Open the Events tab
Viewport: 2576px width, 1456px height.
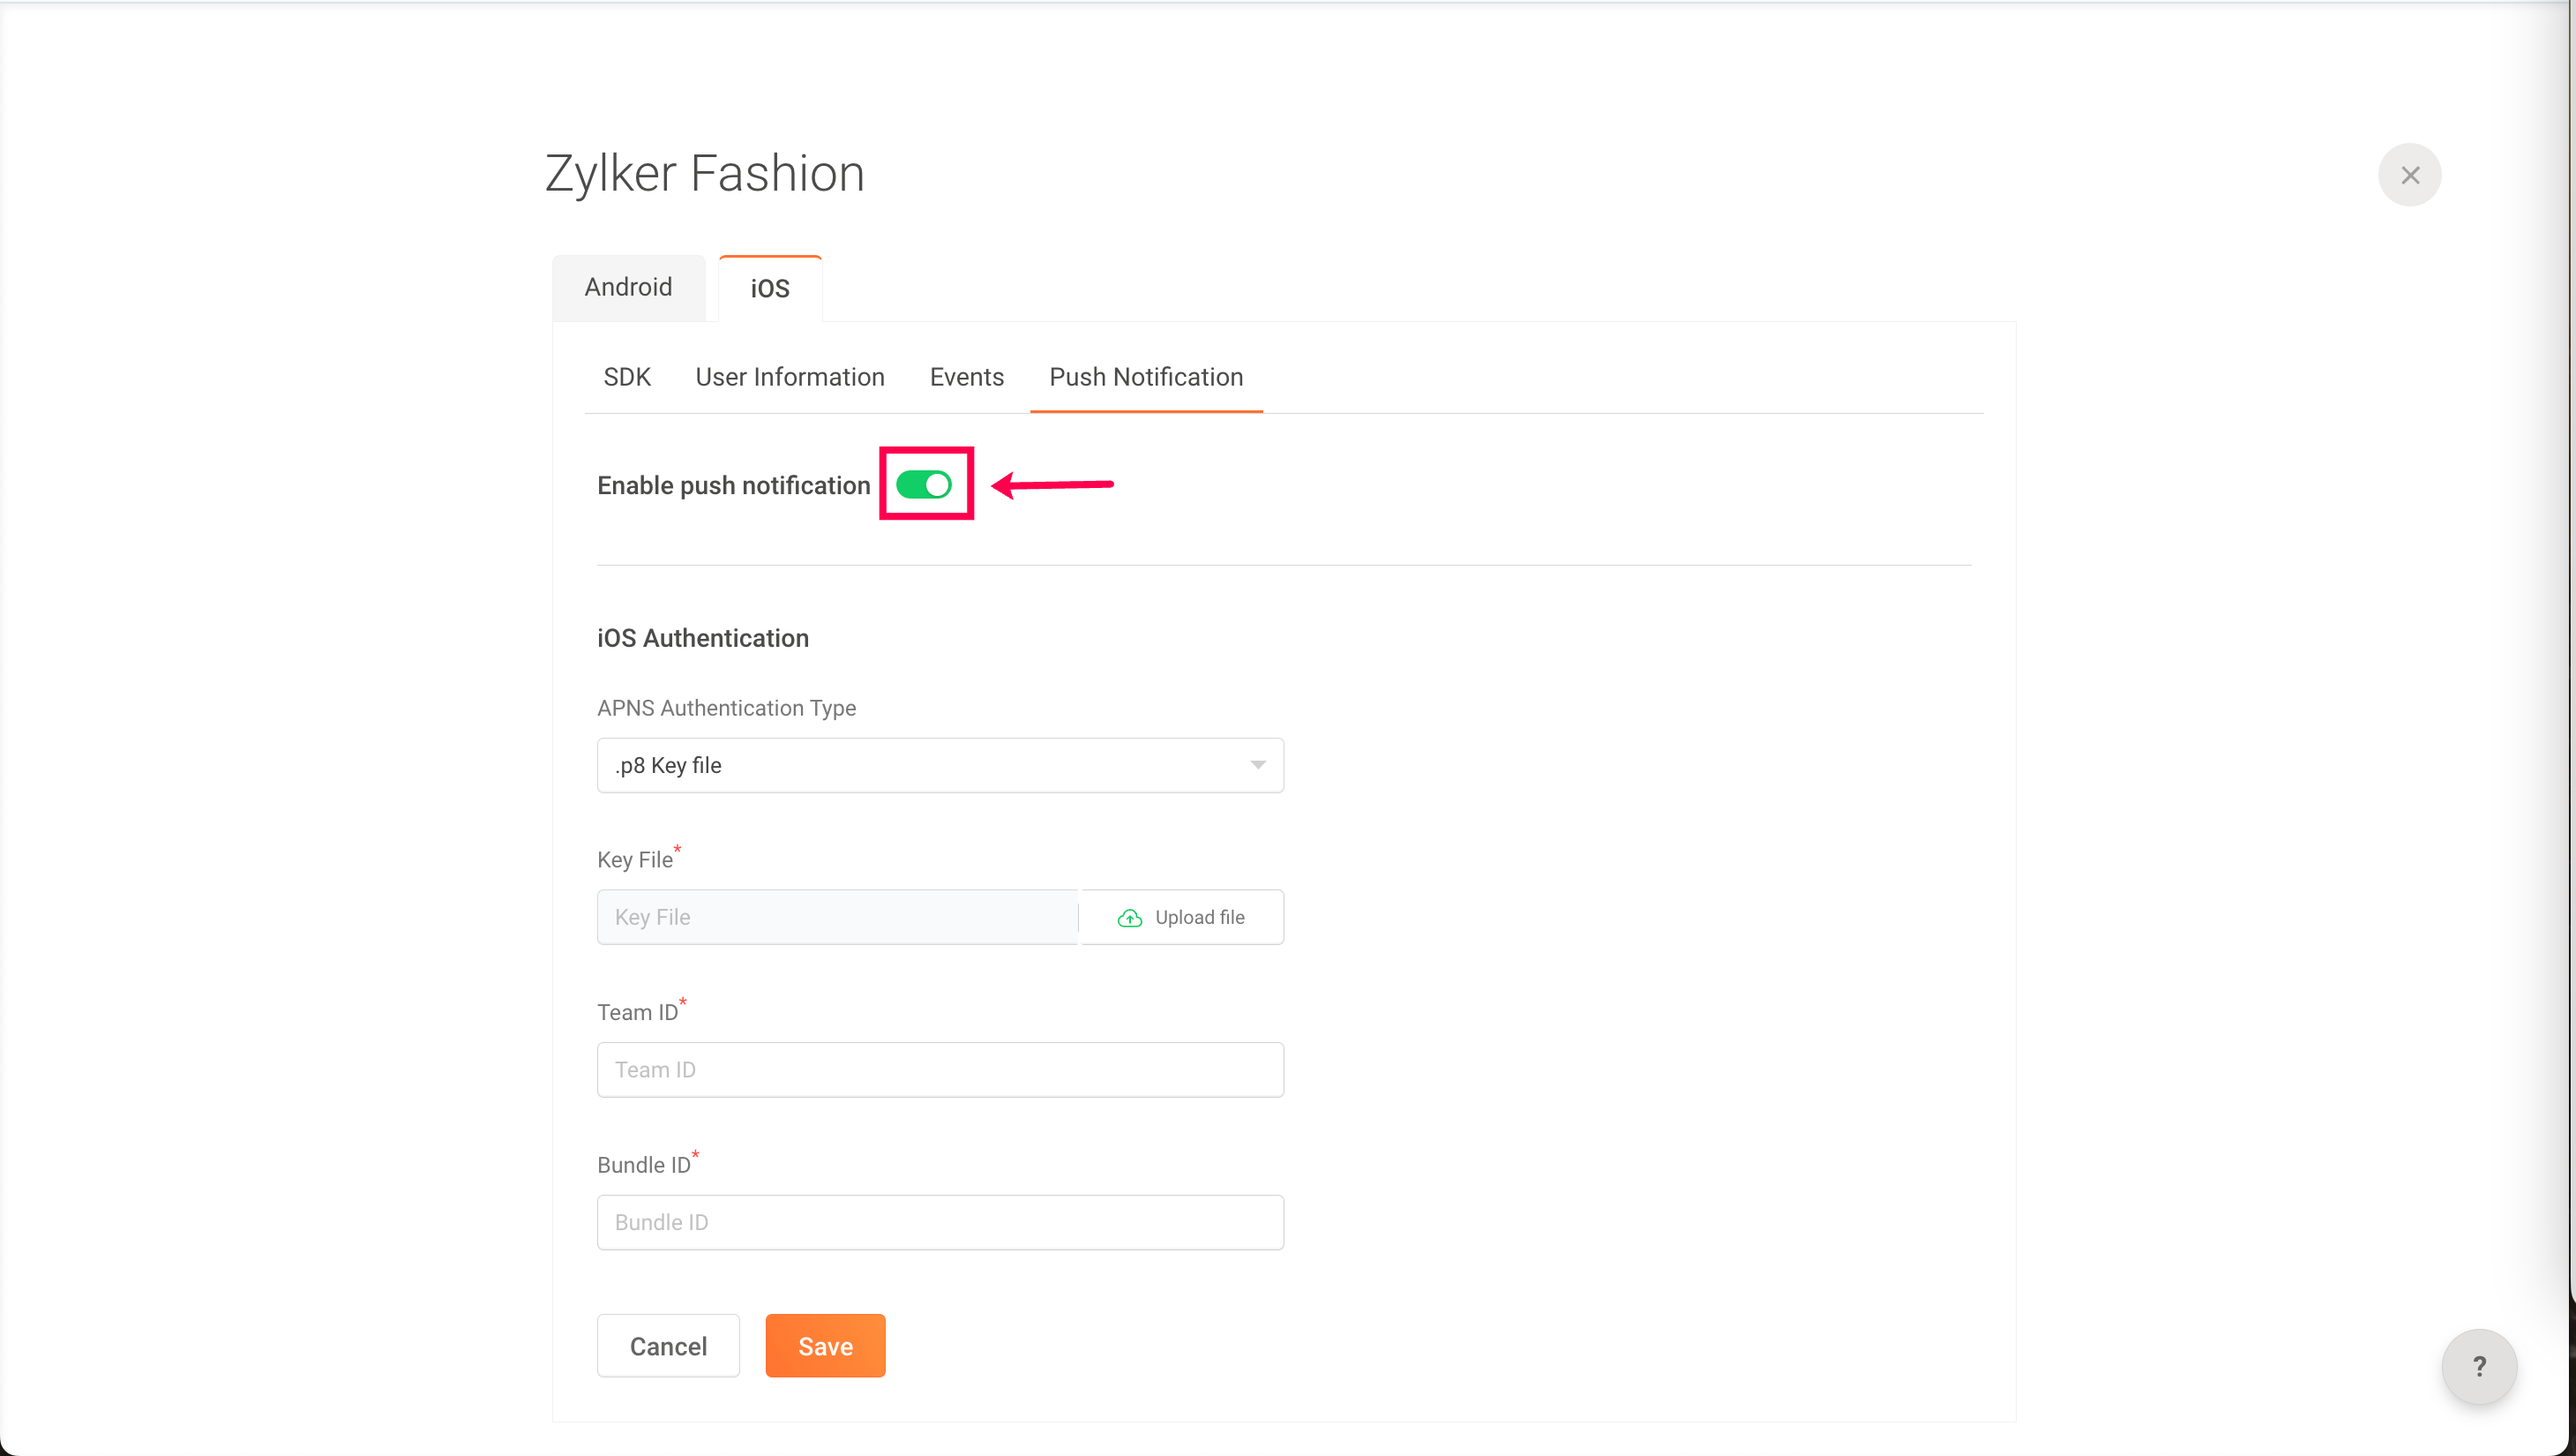coord(966,377)
